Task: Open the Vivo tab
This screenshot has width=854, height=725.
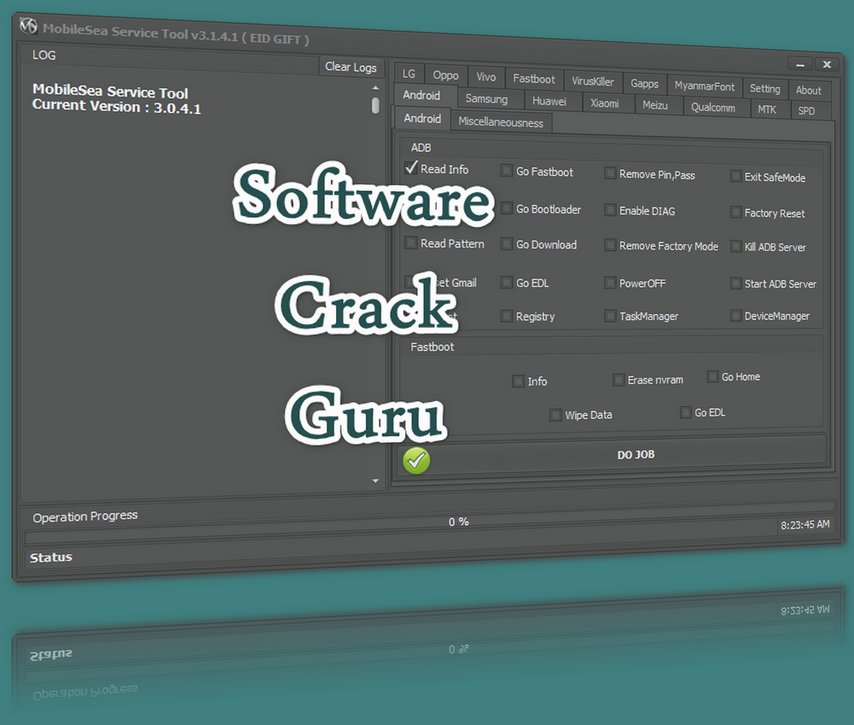Action: tap(486, 77)
